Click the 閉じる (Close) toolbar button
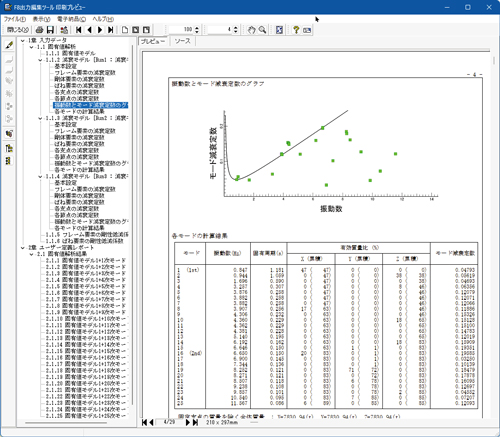500x437 pixels. (x=18, y=30)
